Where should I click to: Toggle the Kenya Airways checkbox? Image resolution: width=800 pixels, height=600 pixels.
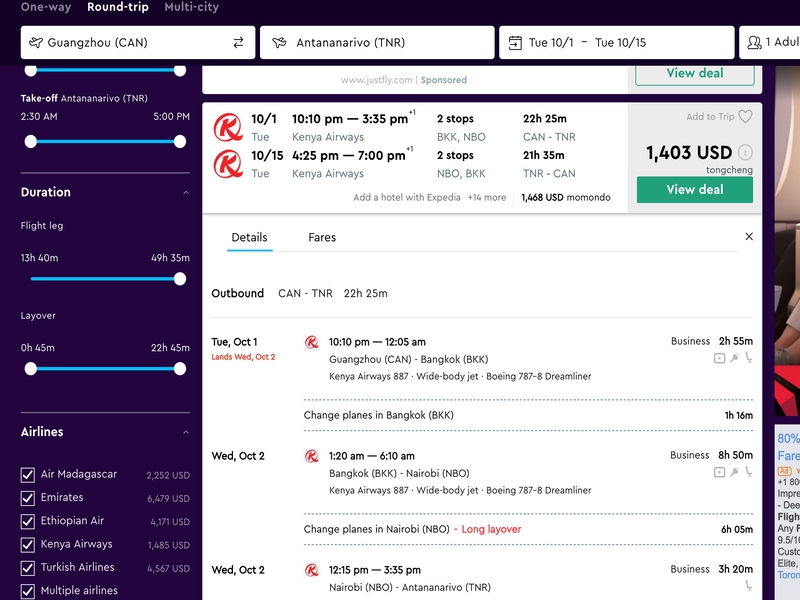pos(28,545)
